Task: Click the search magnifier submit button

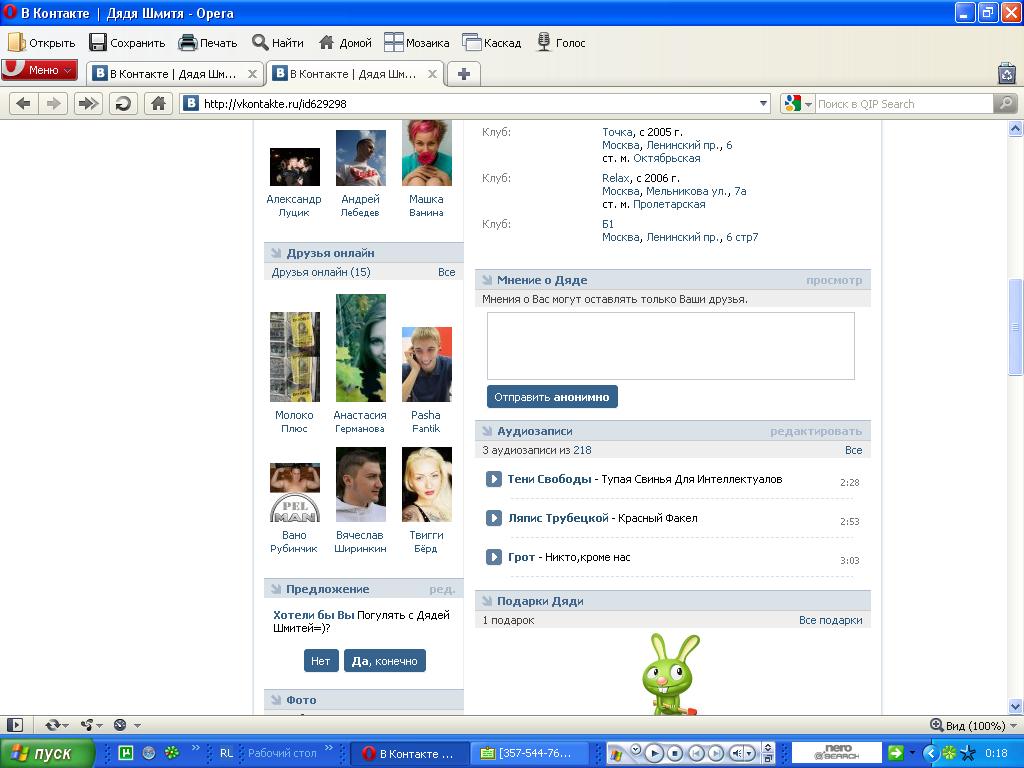Action: [x=1004, y=104]
